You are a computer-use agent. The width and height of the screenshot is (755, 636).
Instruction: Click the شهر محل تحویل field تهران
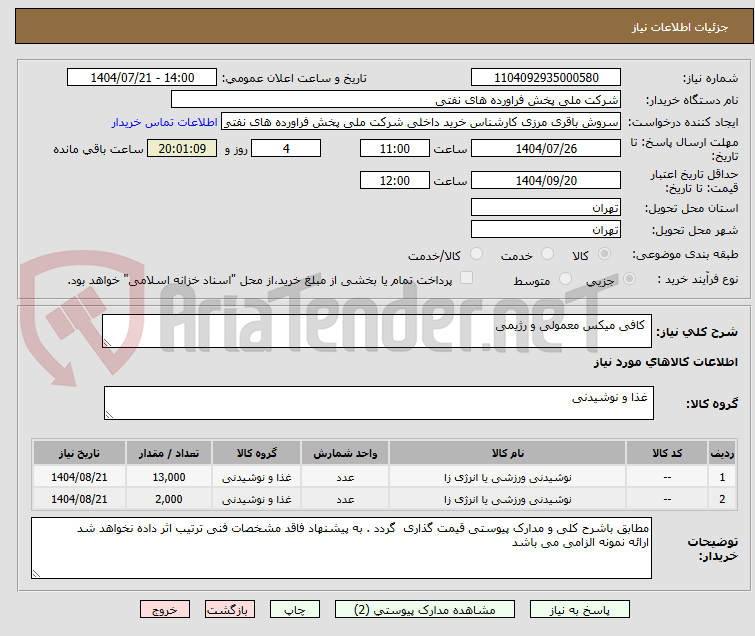546,230
